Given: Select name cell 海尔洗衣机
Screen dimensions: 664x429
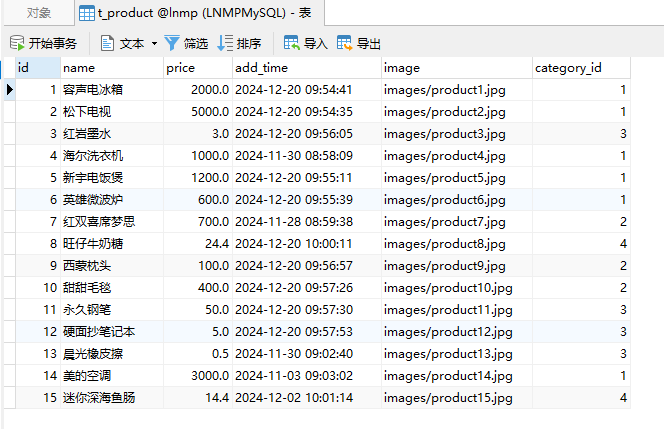Looking at the screenshot, I should point(112,156).
